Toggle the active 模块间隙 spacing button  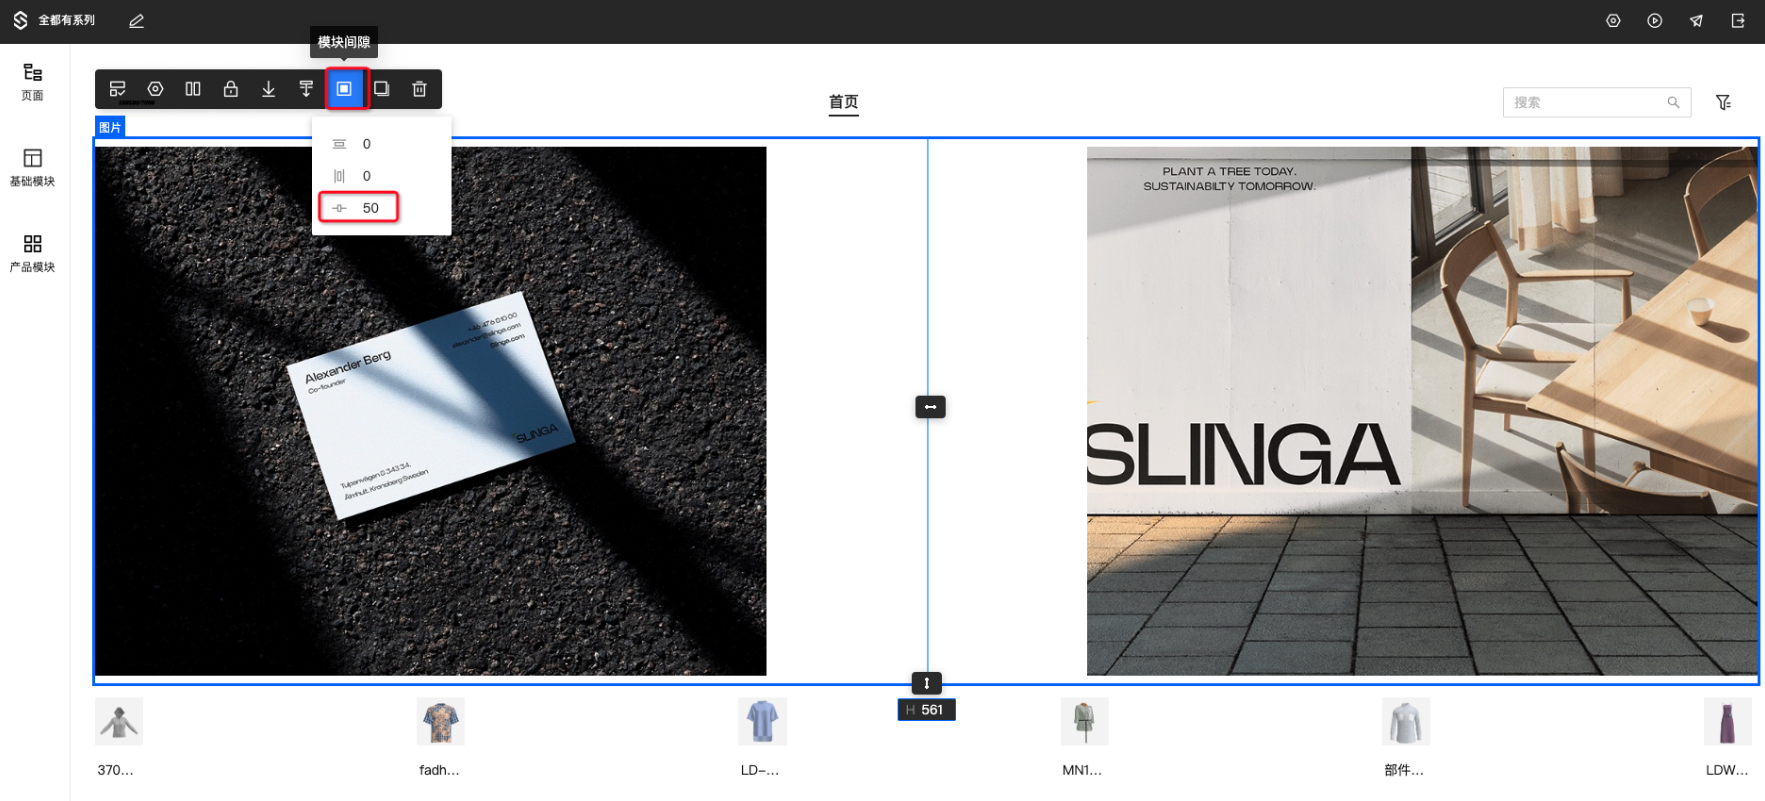tap(344, 89)
